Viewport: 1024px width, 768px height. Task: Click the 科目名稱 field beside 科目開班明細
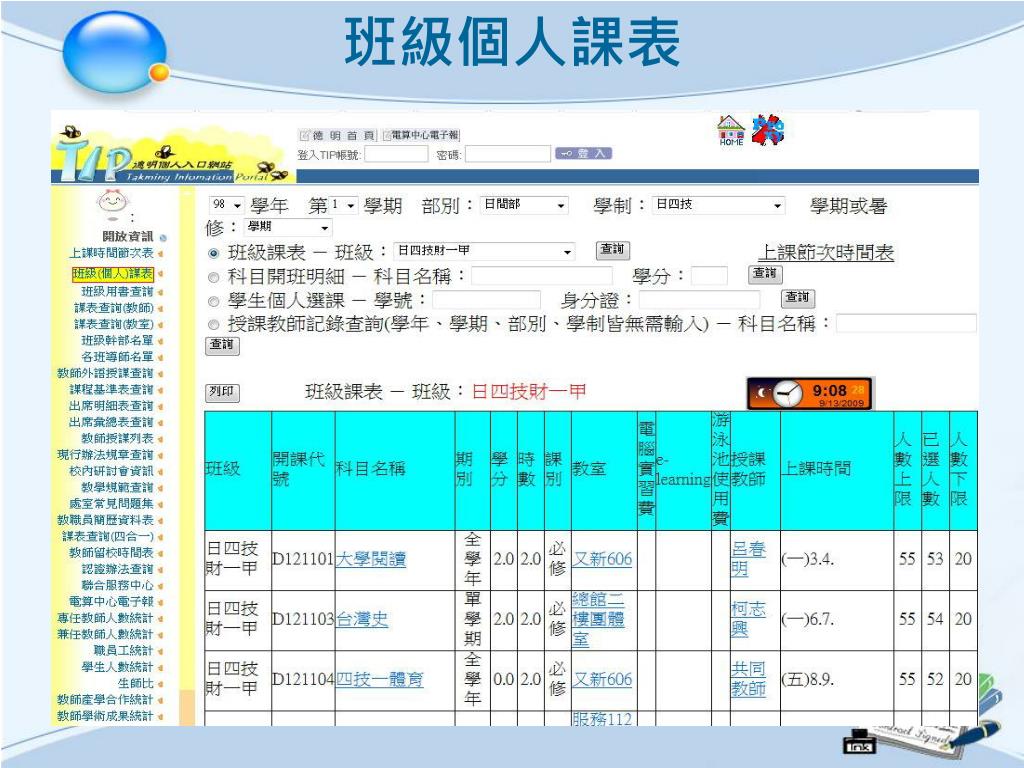click(541, 276)
